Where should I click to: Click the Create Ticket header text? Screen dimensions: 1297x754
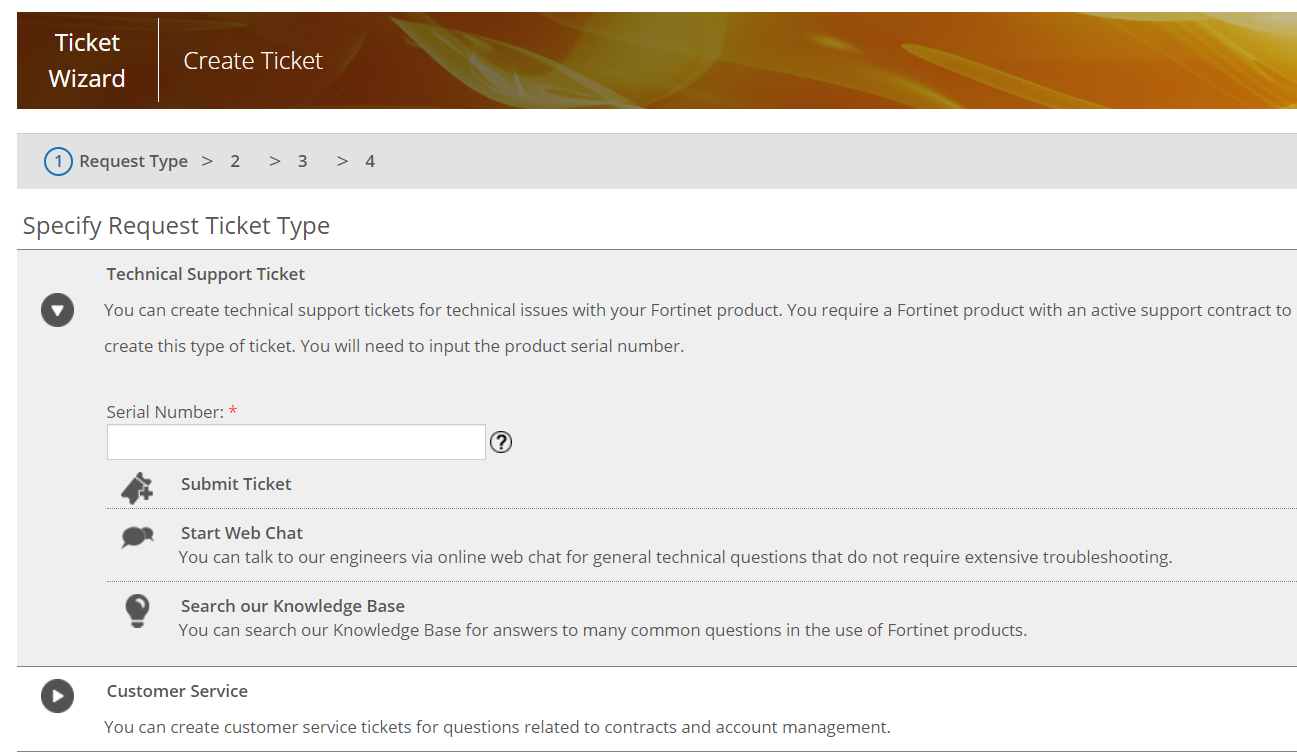253,61
